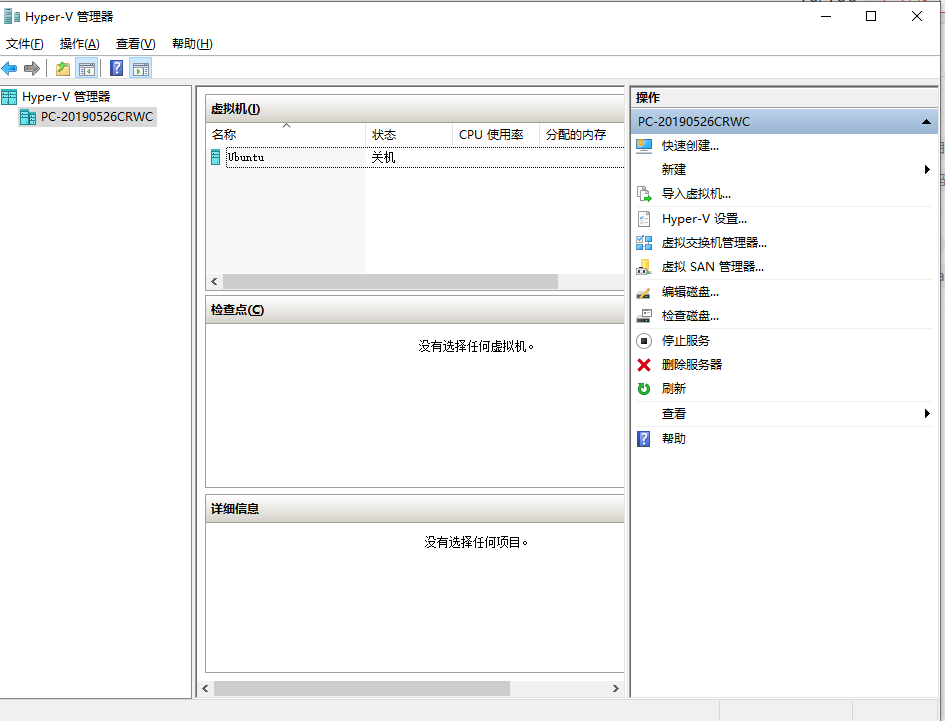Screen dimensions: 945x721
Task: Sort by the 名称 column header
Action: [x=286, y=134]
